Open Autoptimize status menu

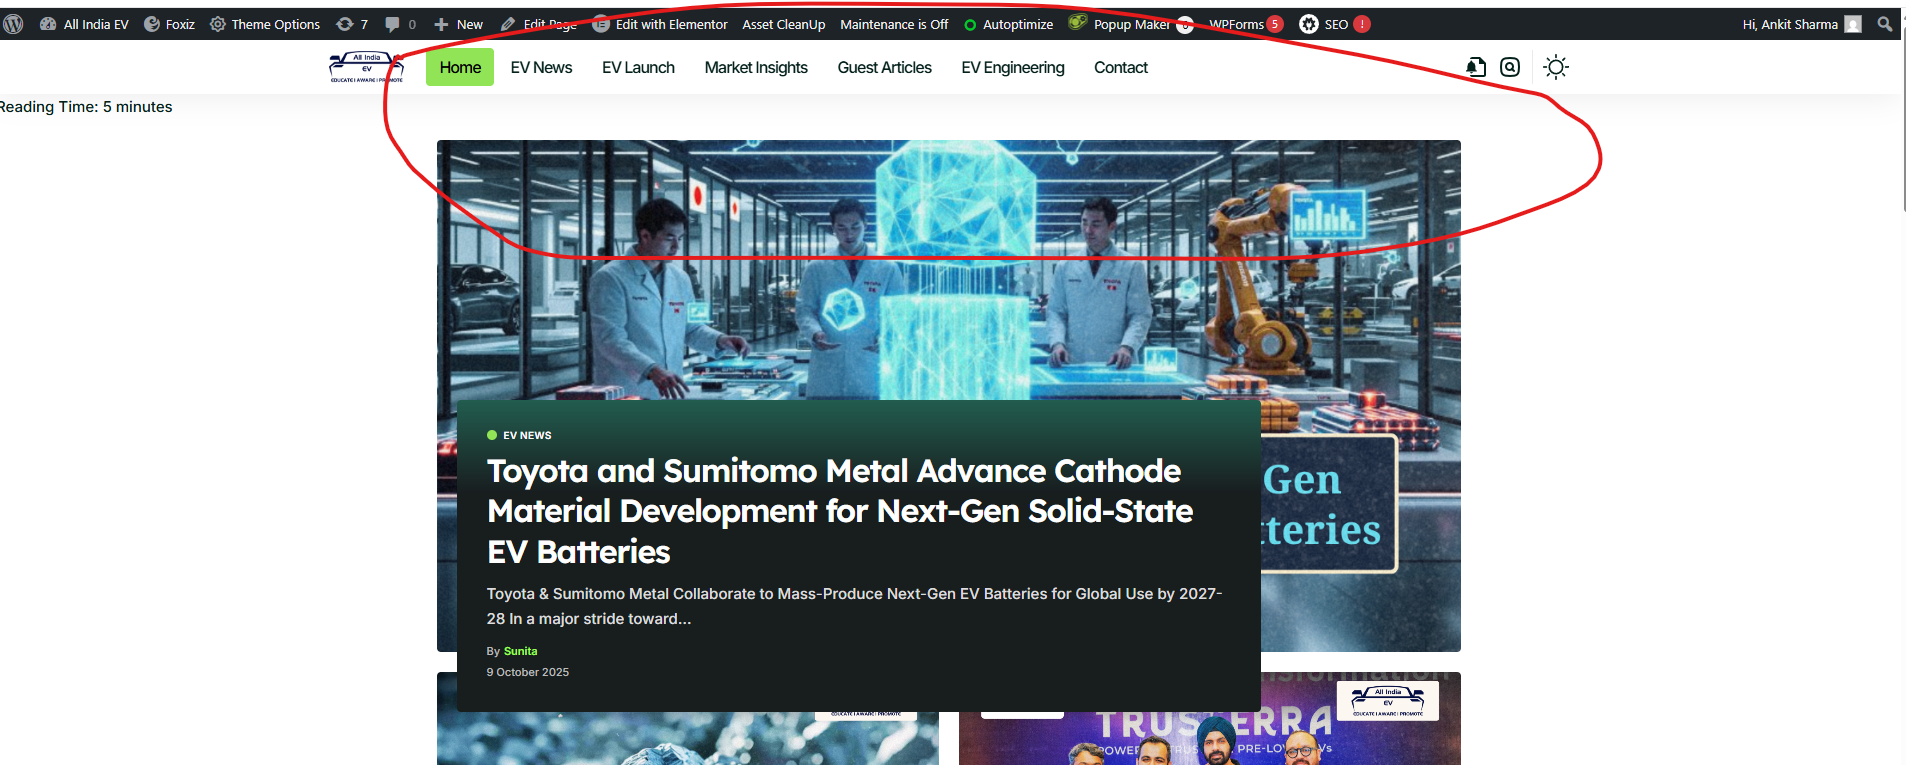click(1008, 24)
